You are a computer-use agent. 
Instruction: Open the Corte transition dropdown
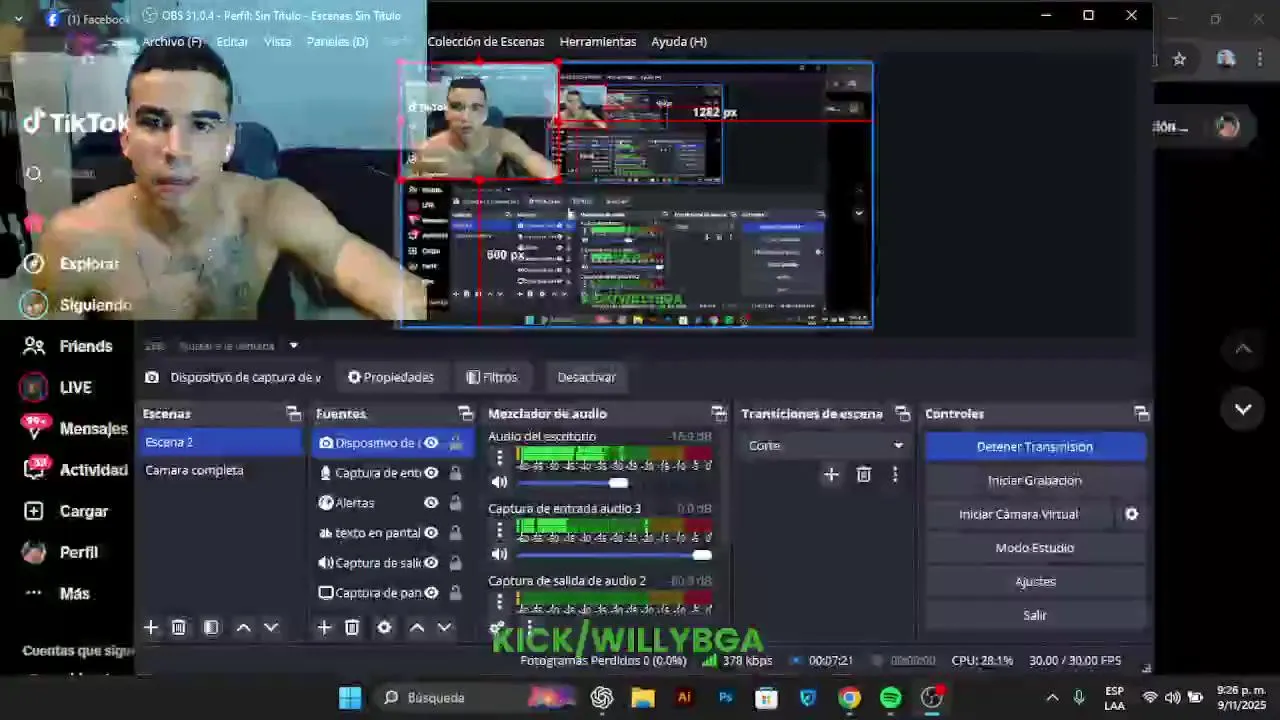[826, 445]
